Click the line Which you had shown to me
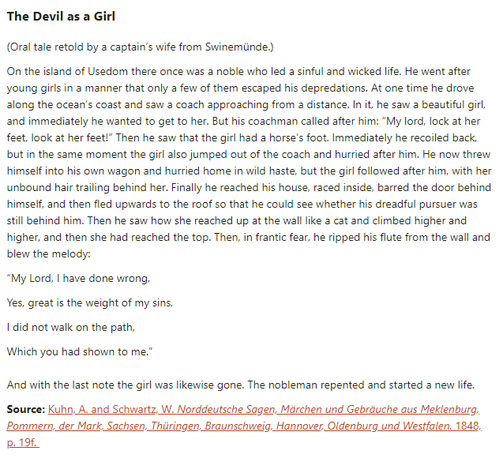The width and height of the screenshot is (503, 458). tap(80, 352)
